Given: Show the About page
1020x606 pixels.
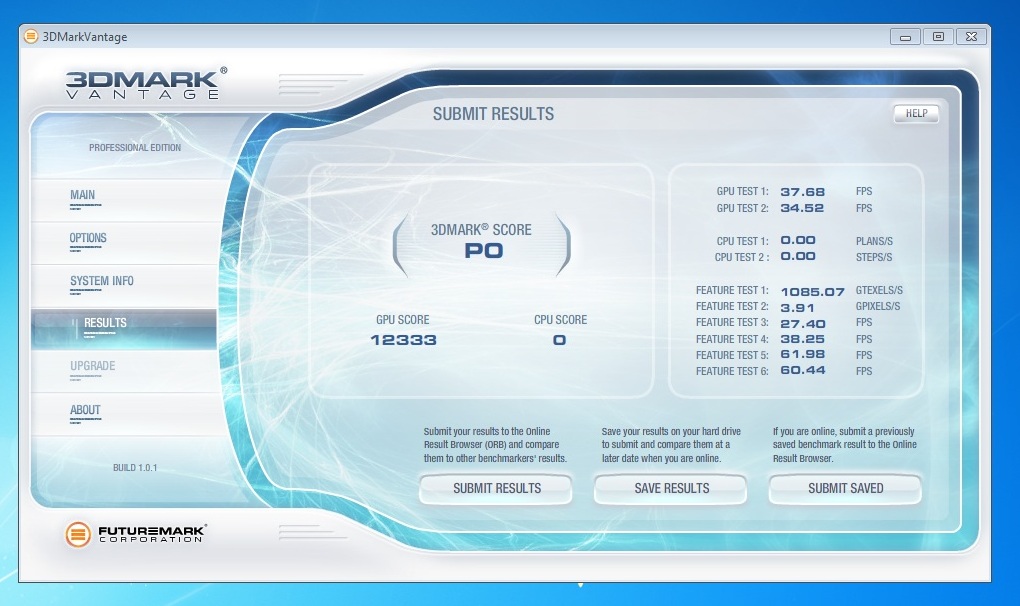Looking at the screenshot, I should pyautogui.click(x=85, y=410).
